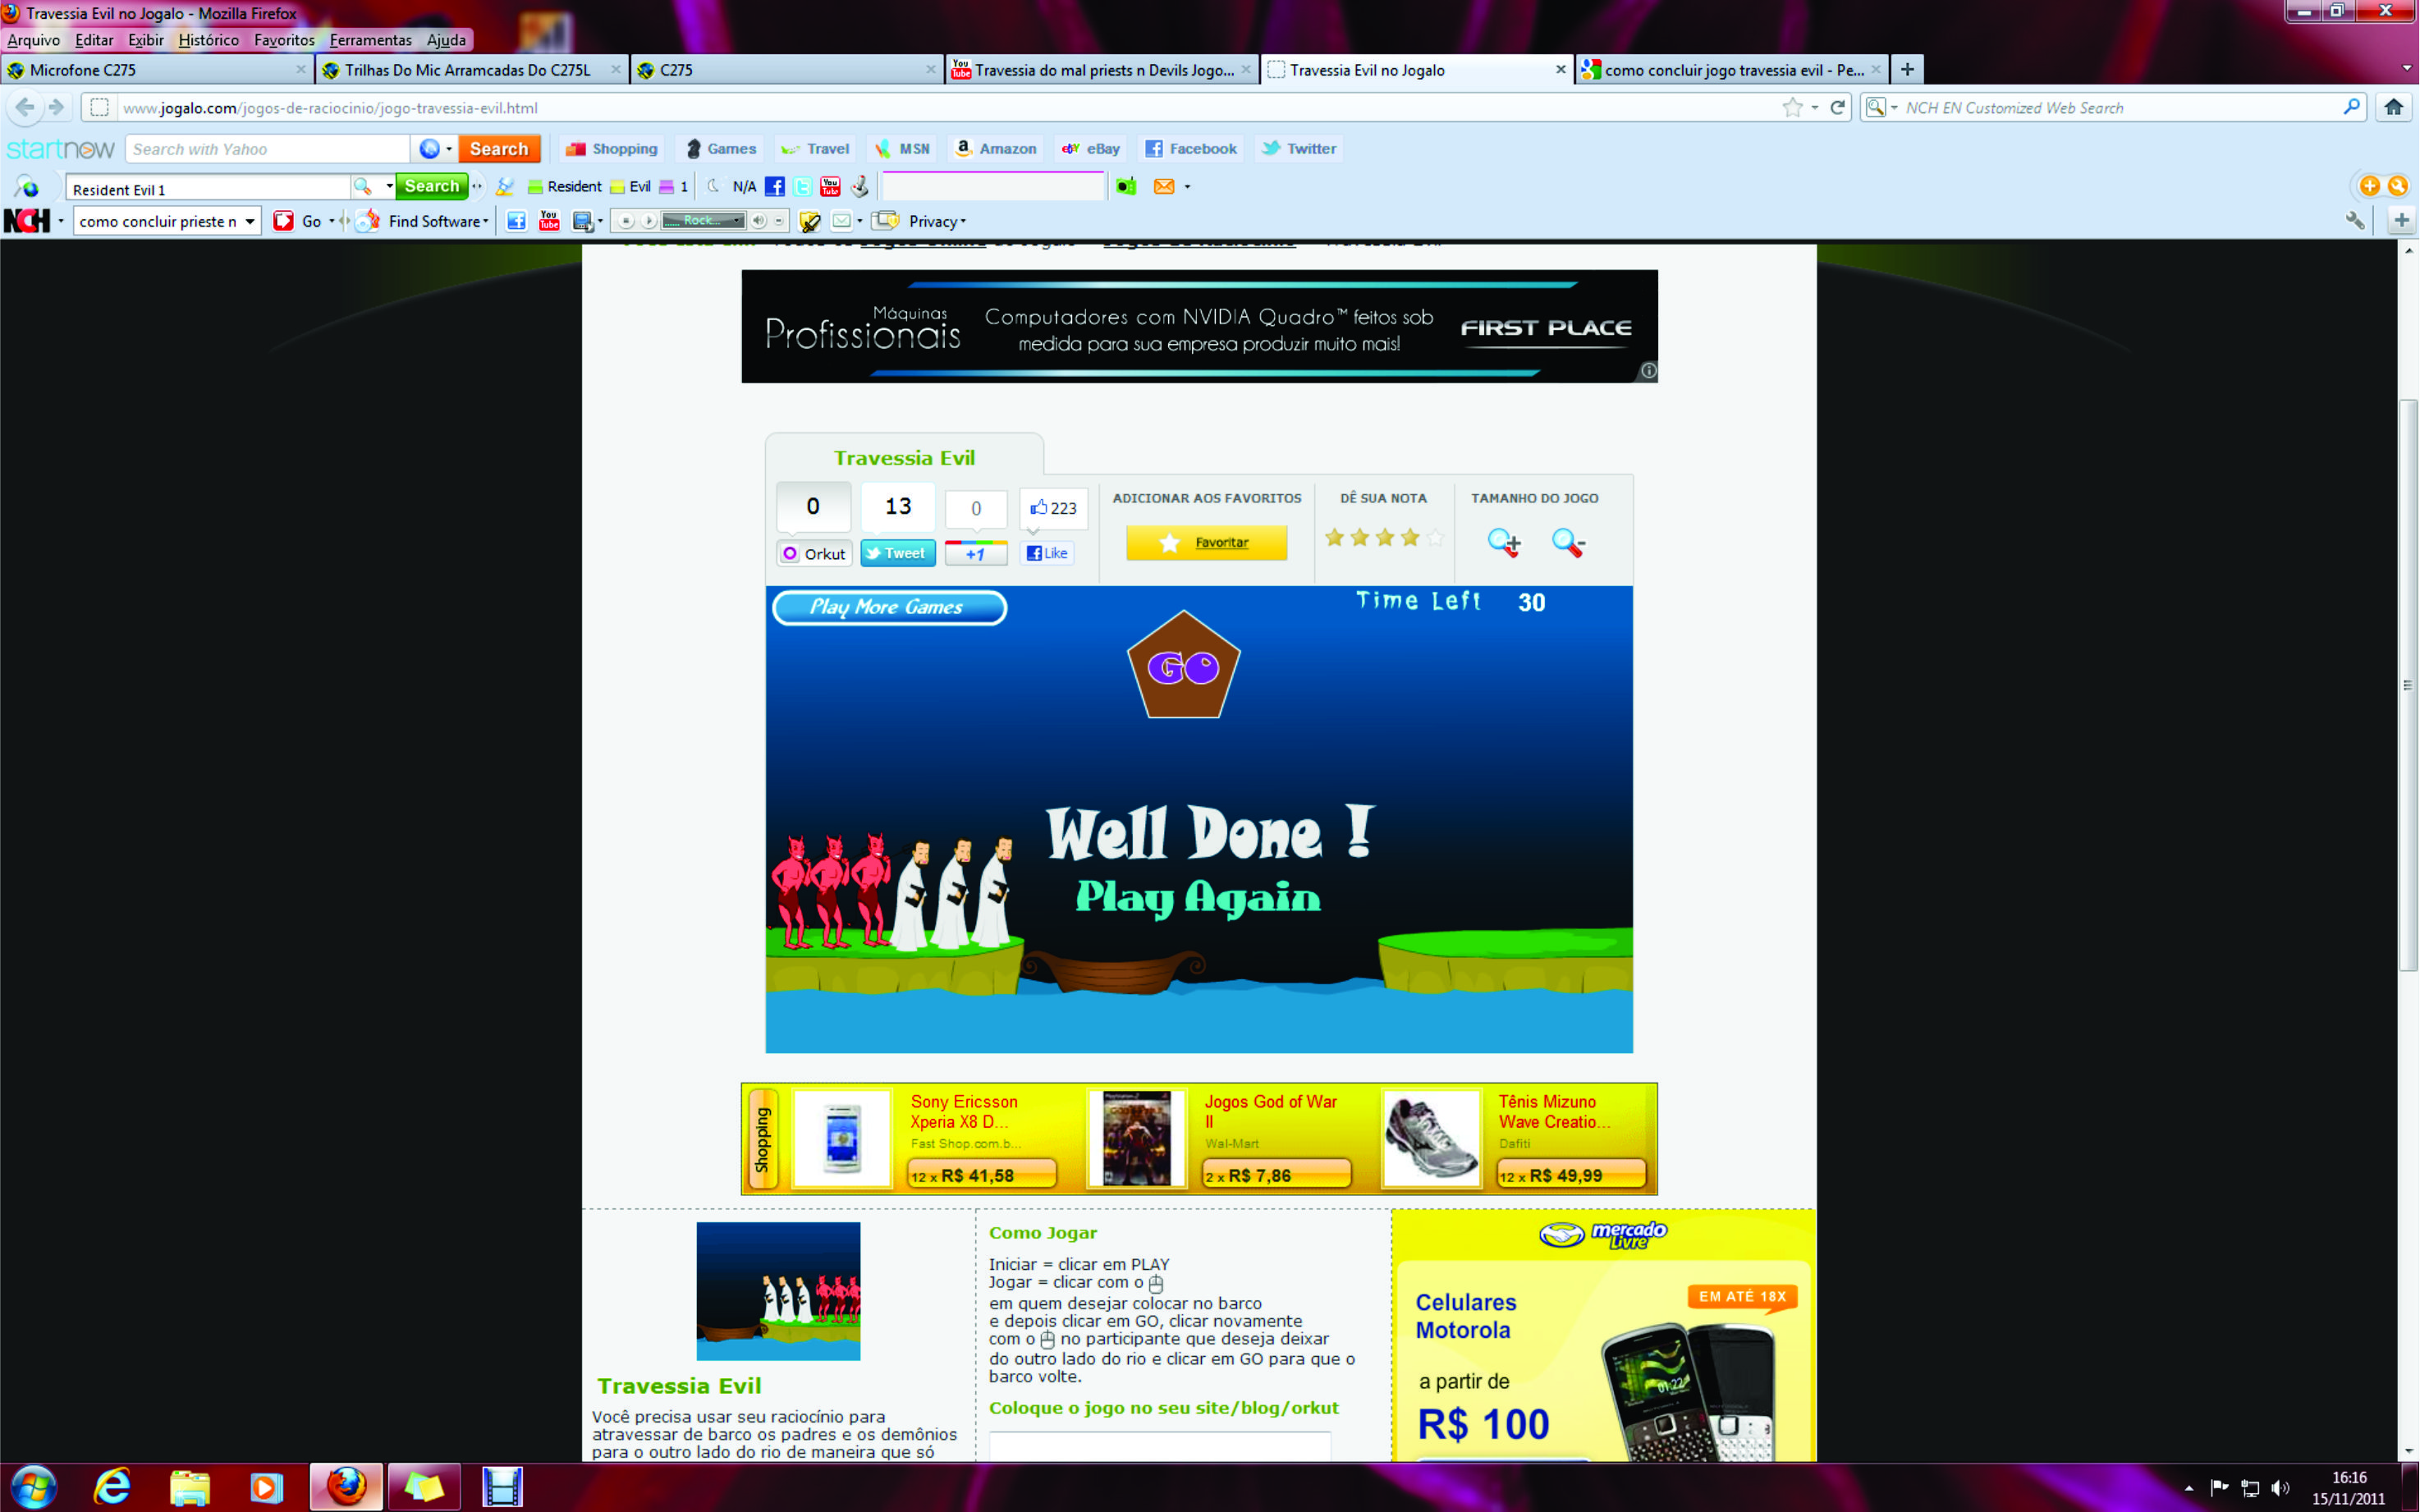Click the yellow Favoritar button
2420x1512 pixels.
(x=1206, y=542)
